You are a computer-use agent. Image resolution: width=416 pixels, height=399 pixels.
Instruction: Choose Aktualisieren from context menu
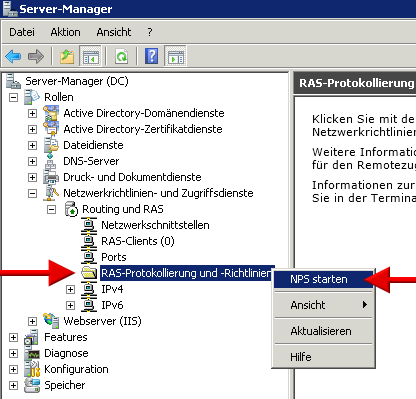[323, 331]
